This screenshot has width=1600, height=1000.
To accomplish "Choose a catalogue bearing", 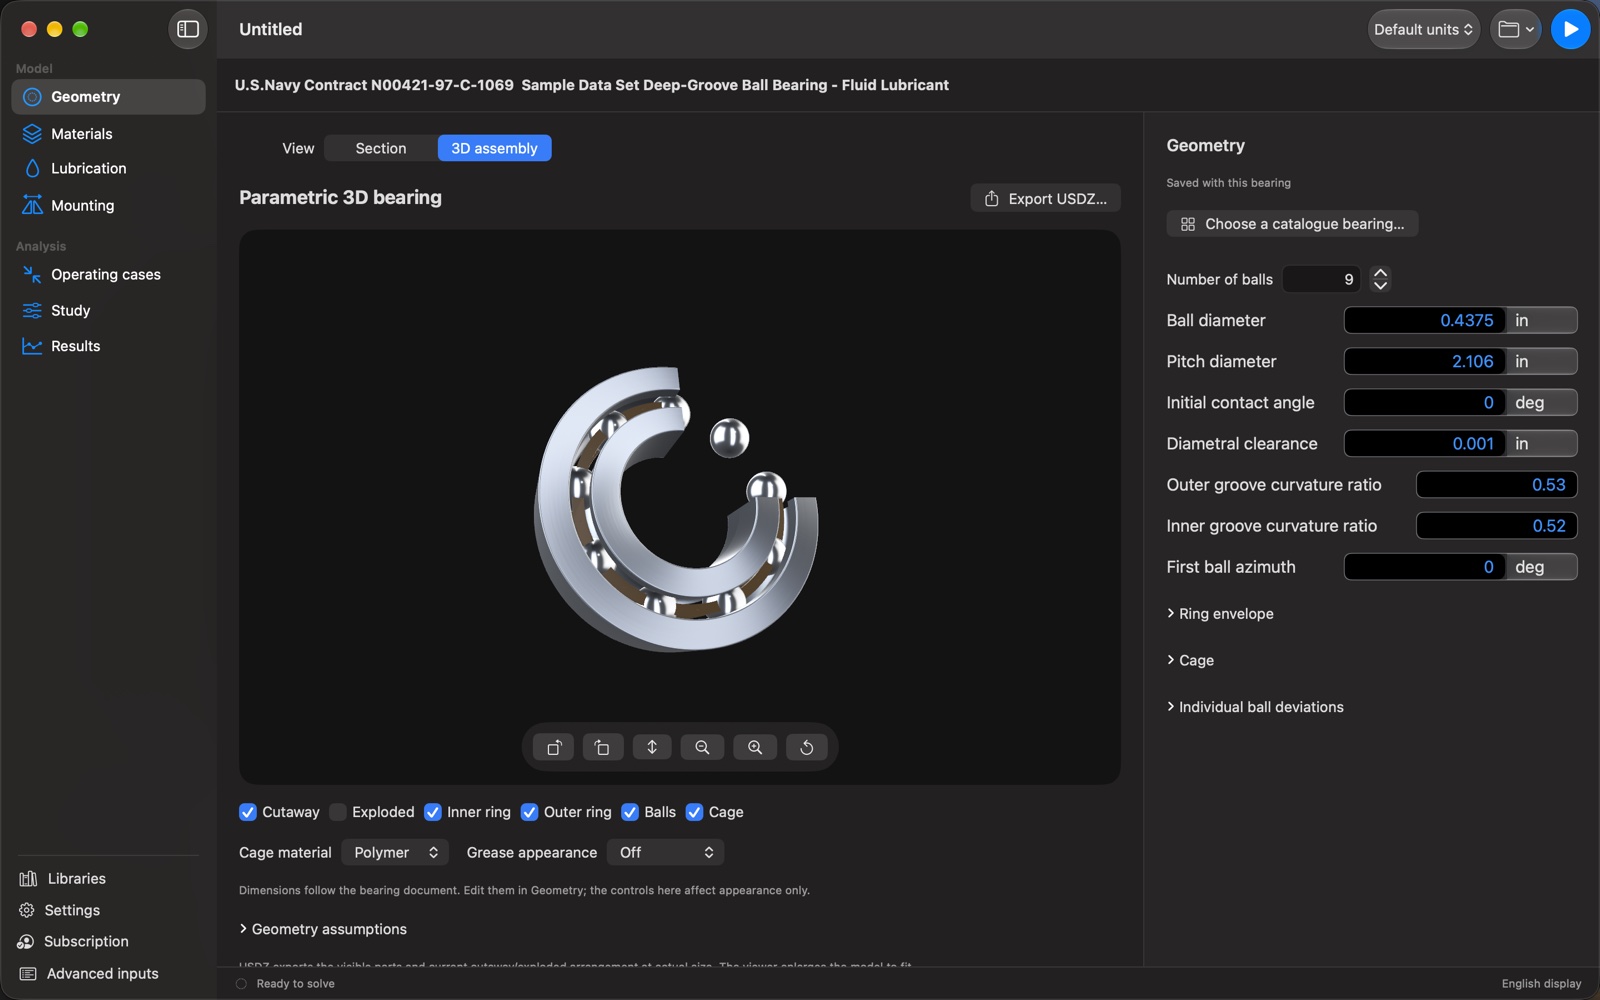I will (x=1292, y=224).
